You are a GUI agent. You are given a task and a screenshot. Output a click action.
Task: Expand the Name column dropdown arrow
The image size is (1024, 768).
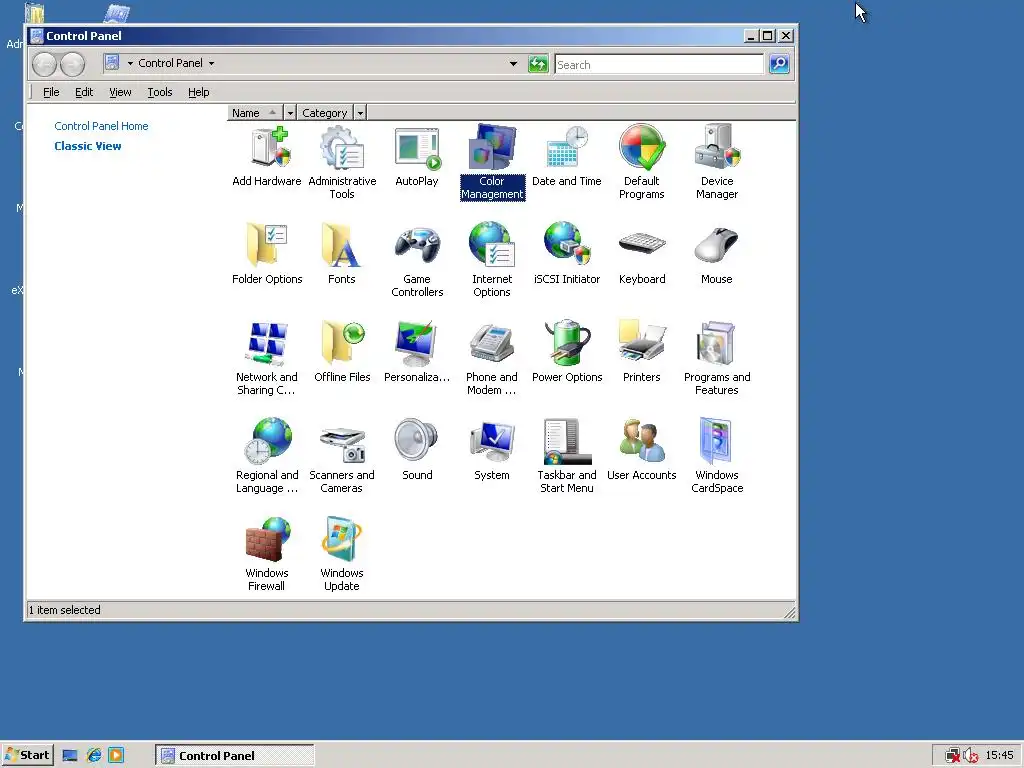point(290,113)
